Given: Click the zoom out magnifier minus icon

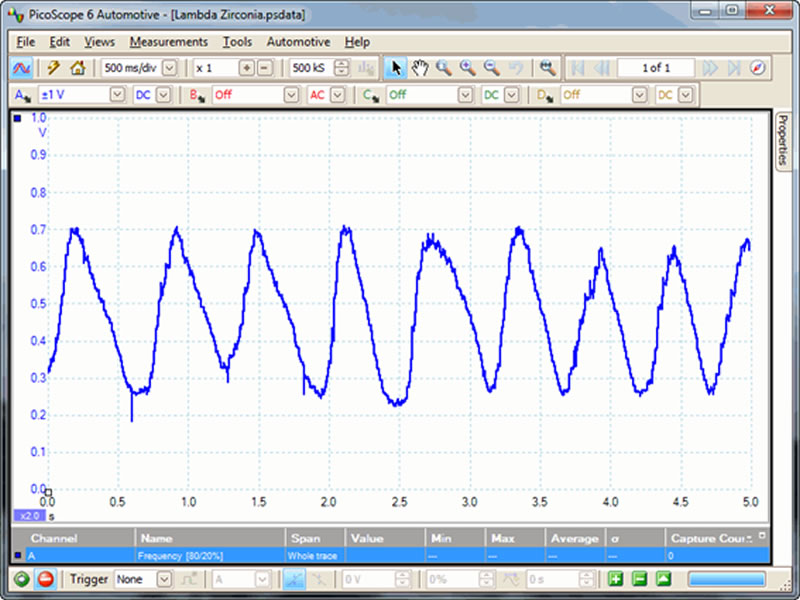Looking at the screenshot, I should pyautogui.click(x=491, y=68).
